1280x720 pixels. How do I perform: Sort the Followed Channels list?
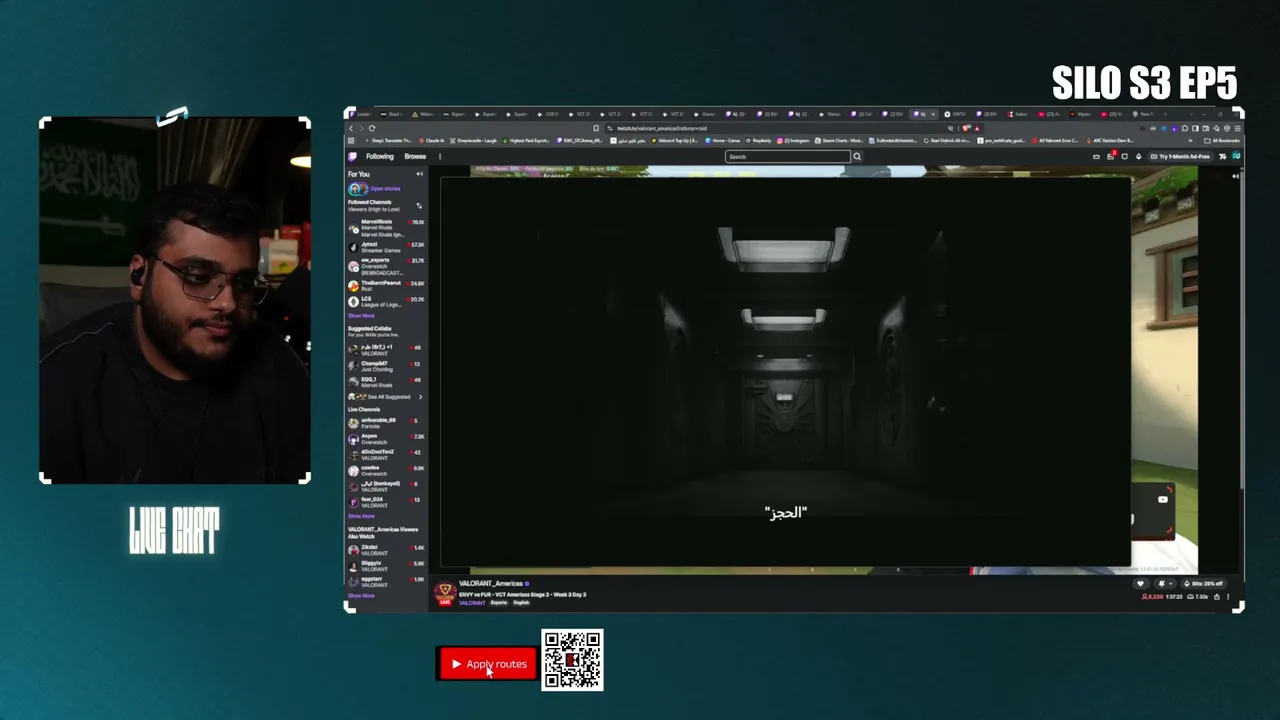tap(419, 206)
